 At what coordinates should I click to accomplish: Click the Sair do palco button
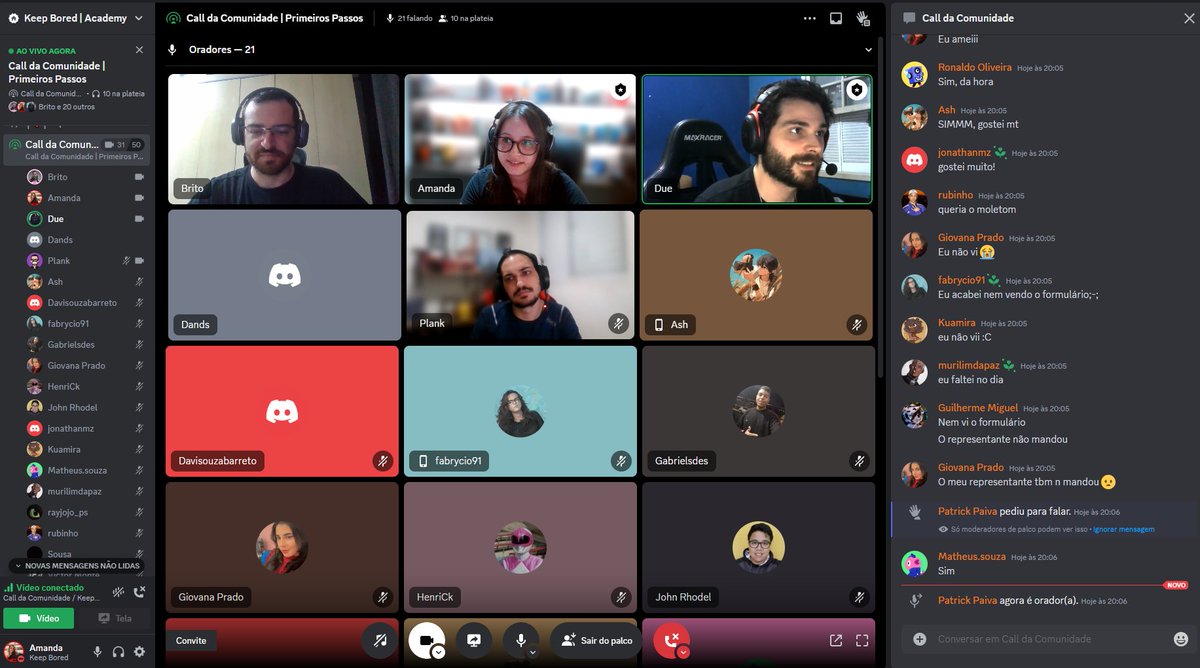coord(596,640)
